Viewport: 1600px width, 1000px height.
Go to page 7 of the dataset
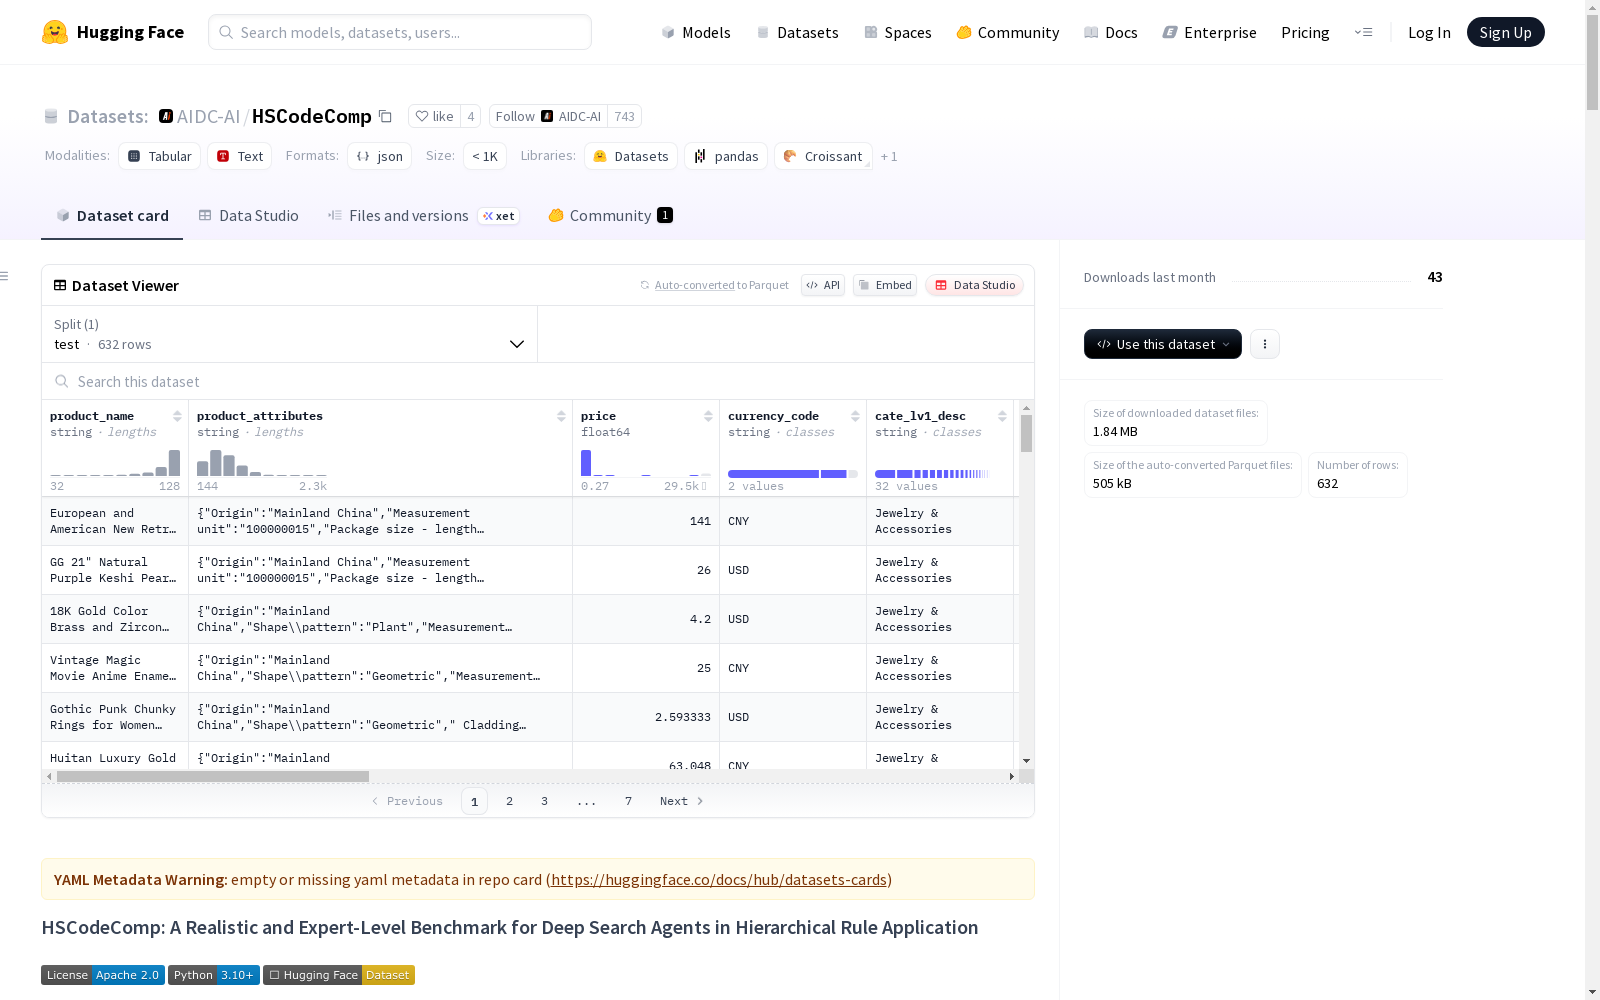pos(629,801)
